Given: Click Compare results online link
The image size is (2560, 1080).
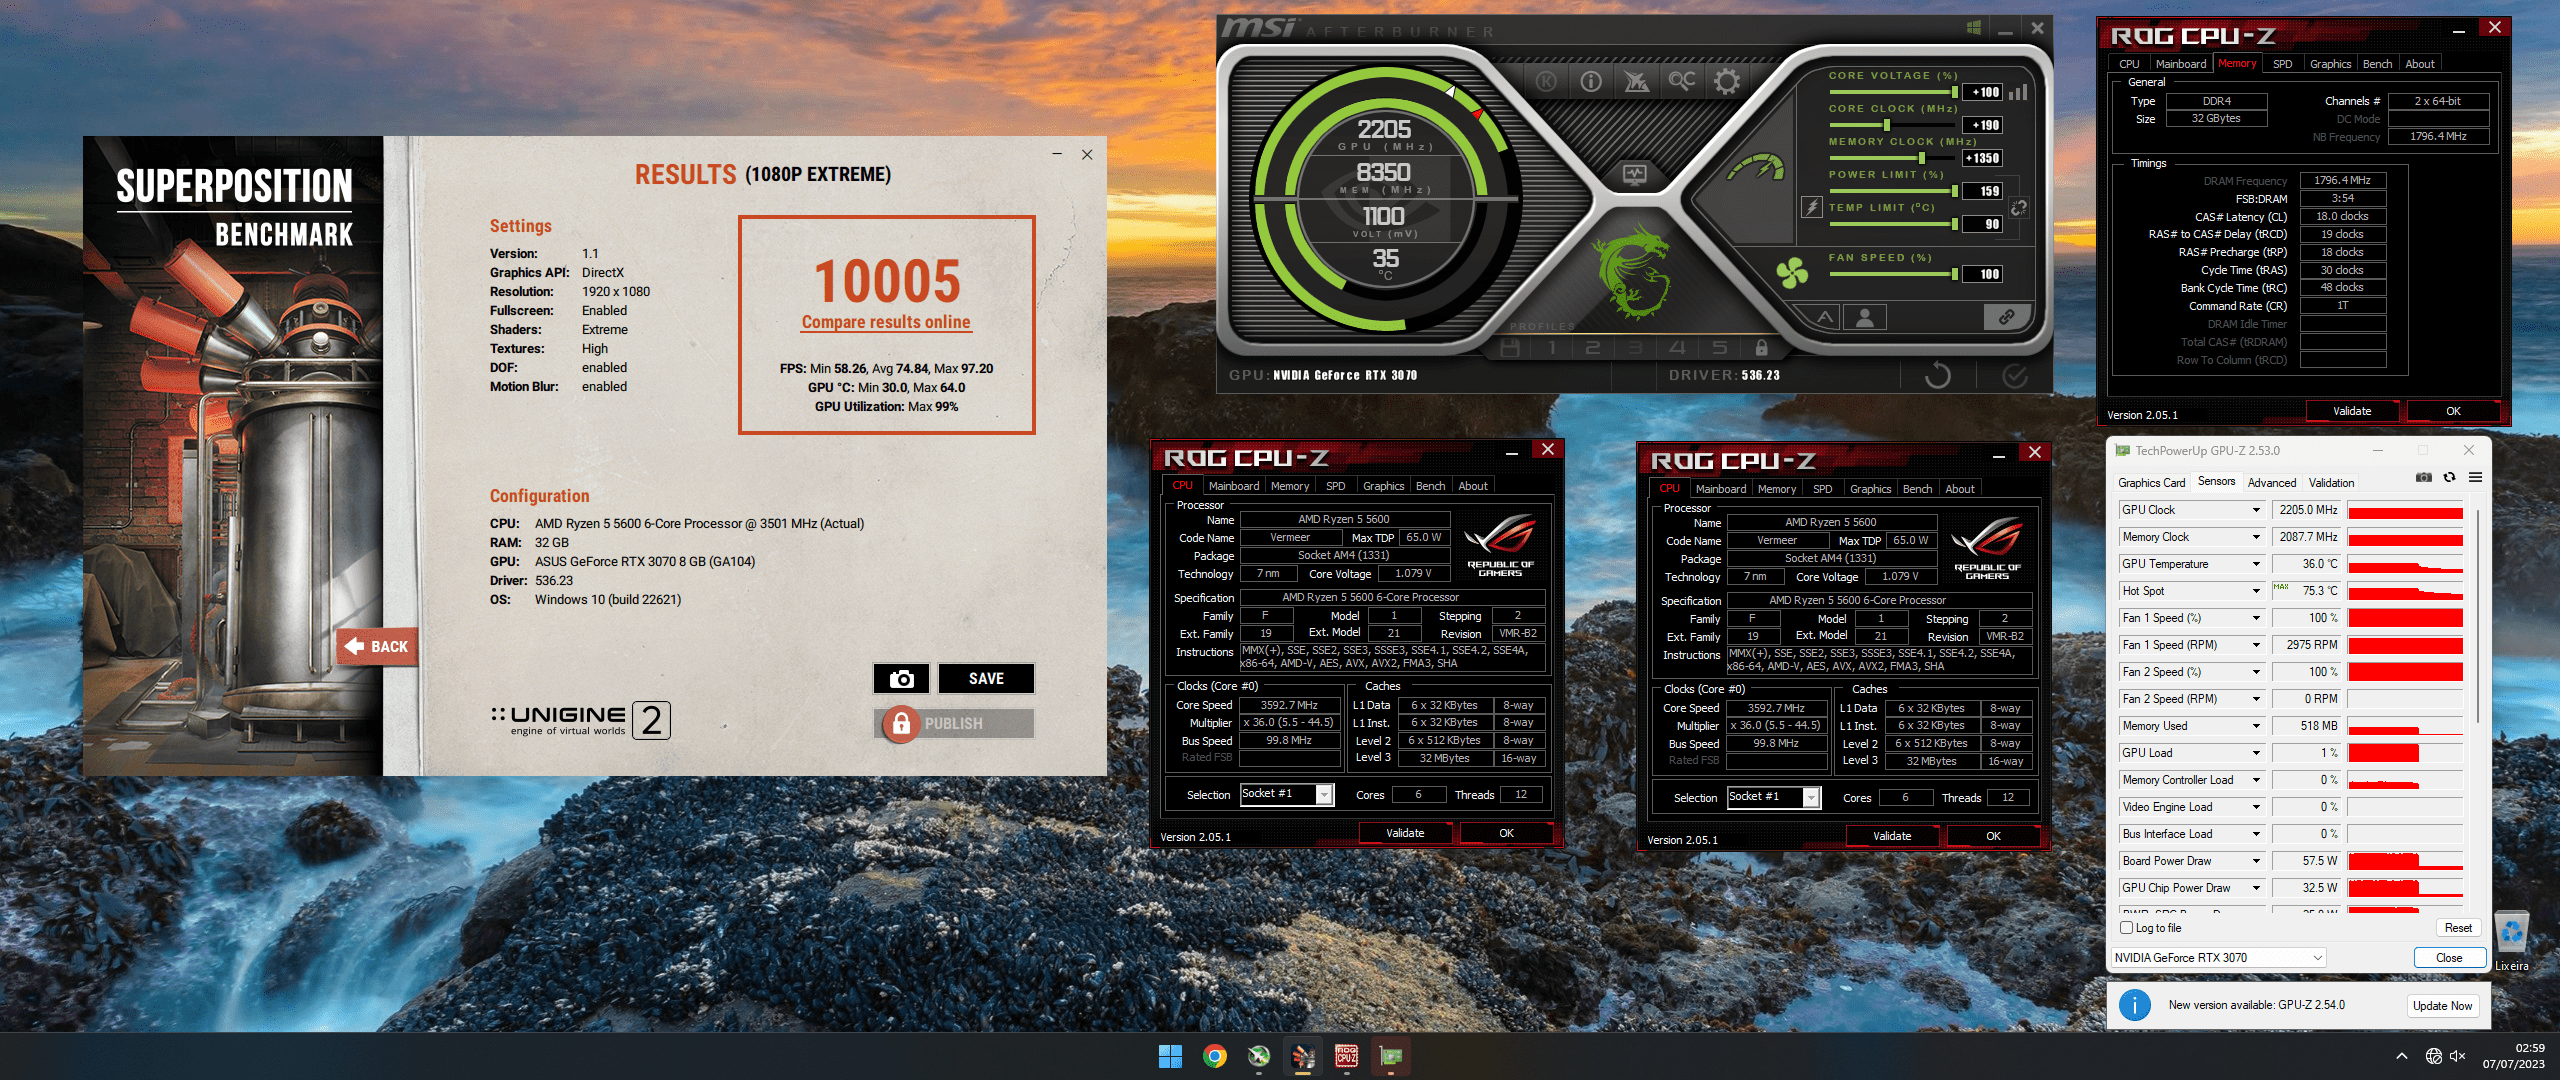Looking at the screenshot, I should [886, 322].
